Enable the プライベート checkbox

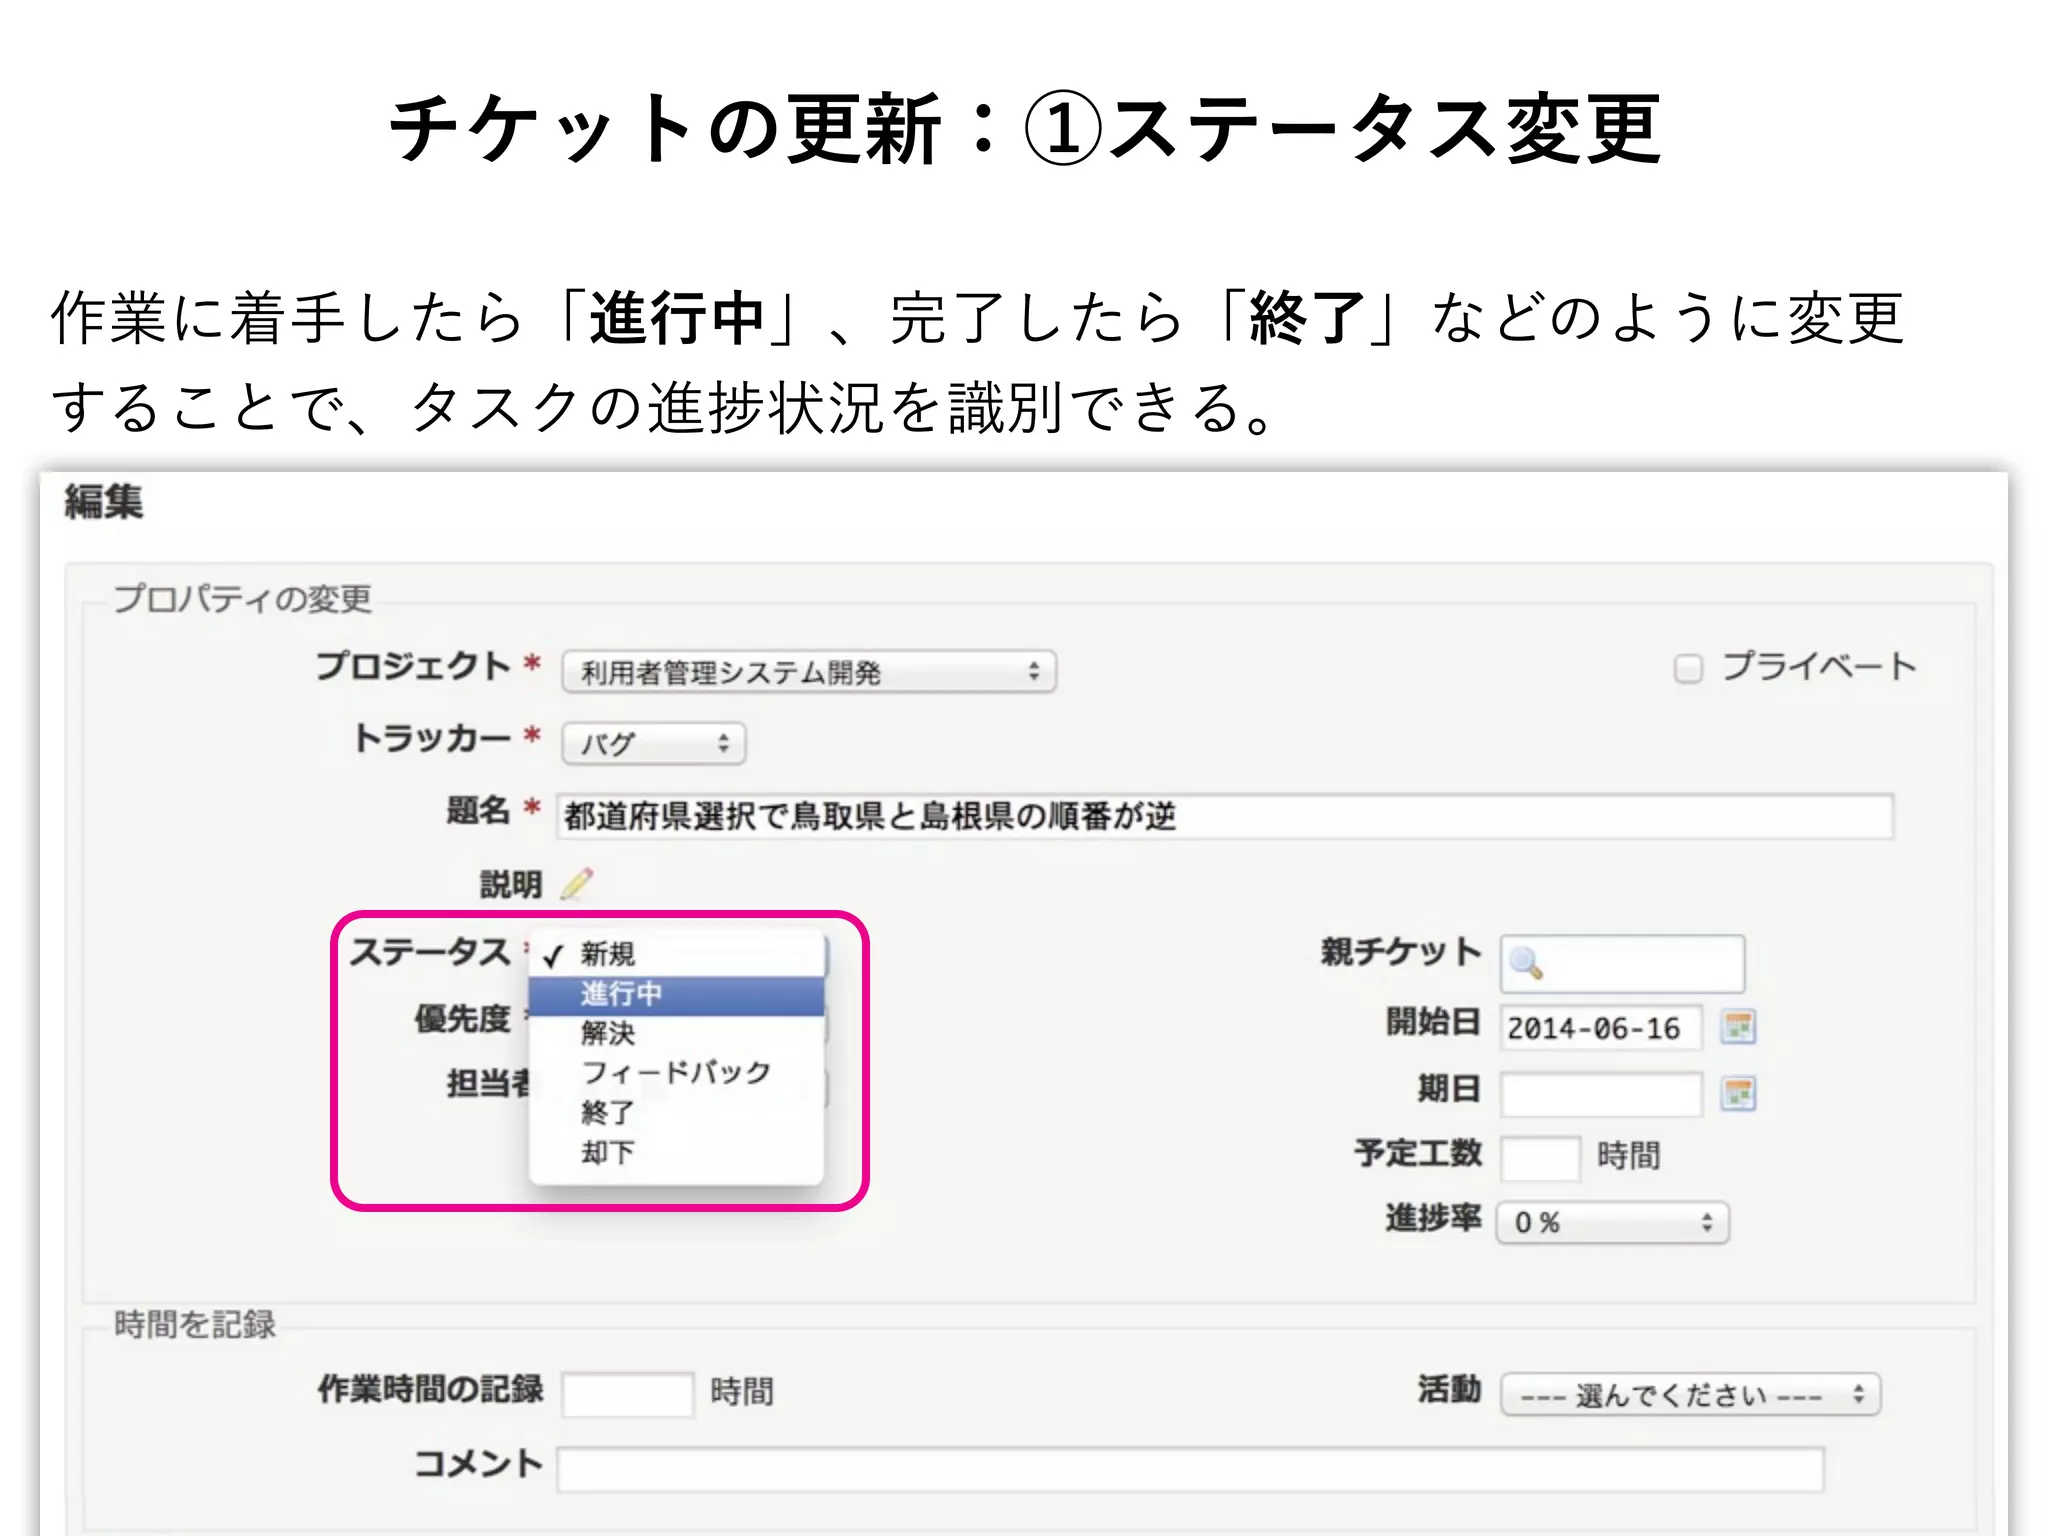pyautogui.click(x=1688, y=668)
